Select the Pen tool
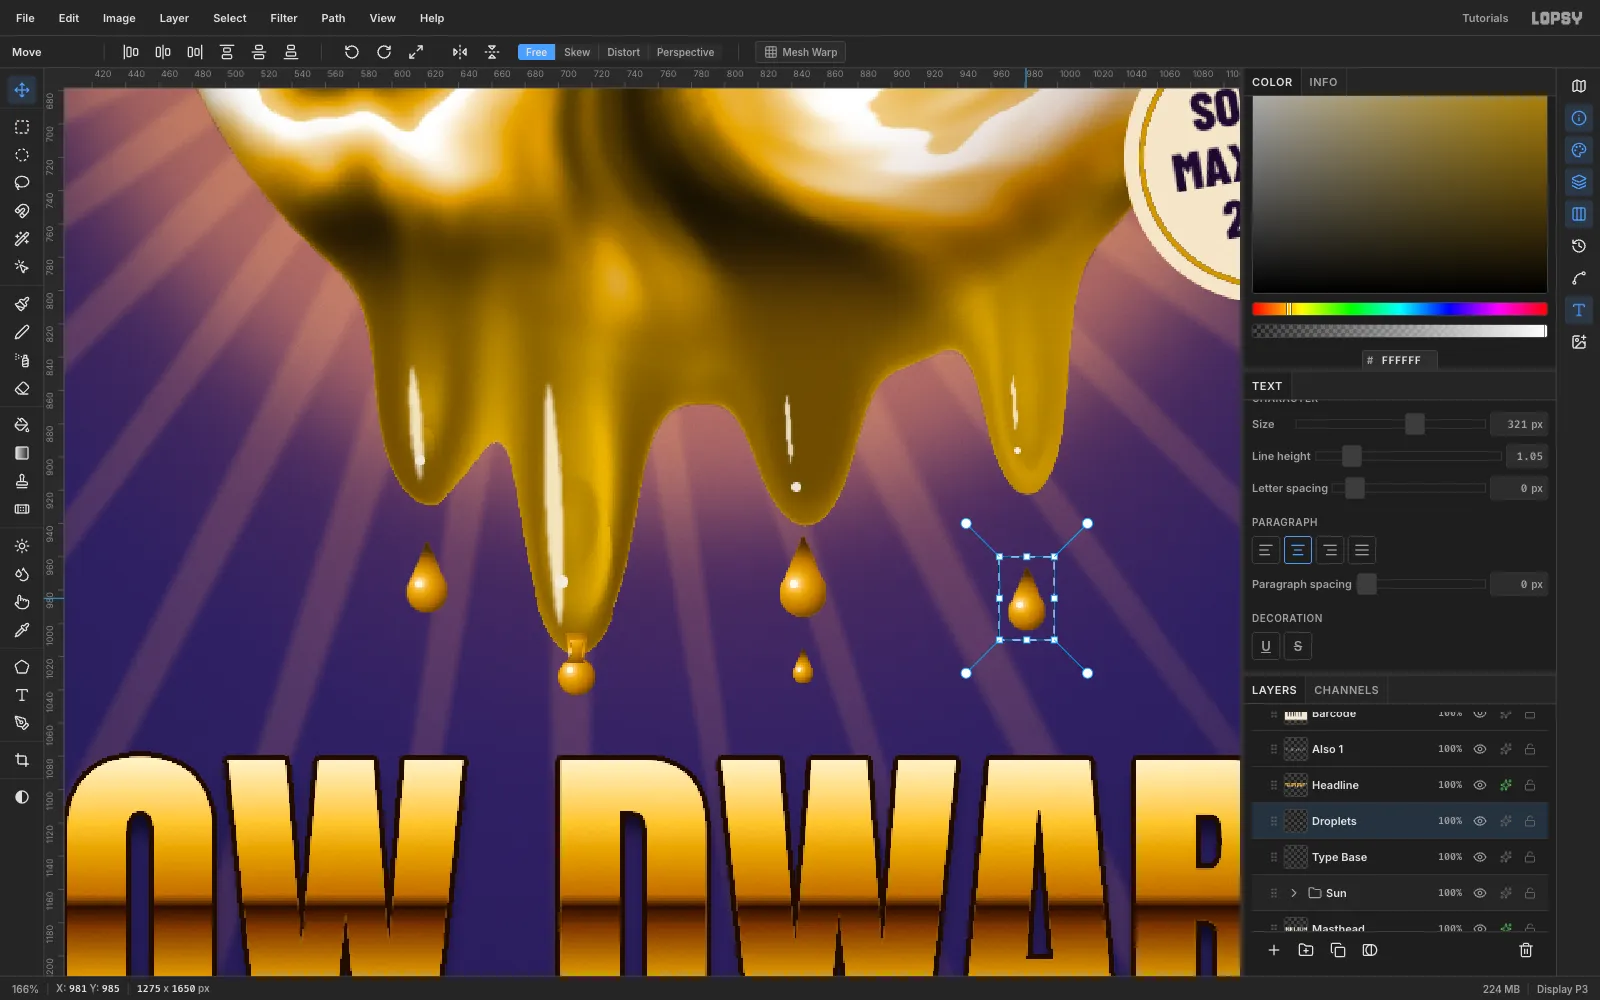Viewport: 1600px width, 1000px height. tap(22, 723)
